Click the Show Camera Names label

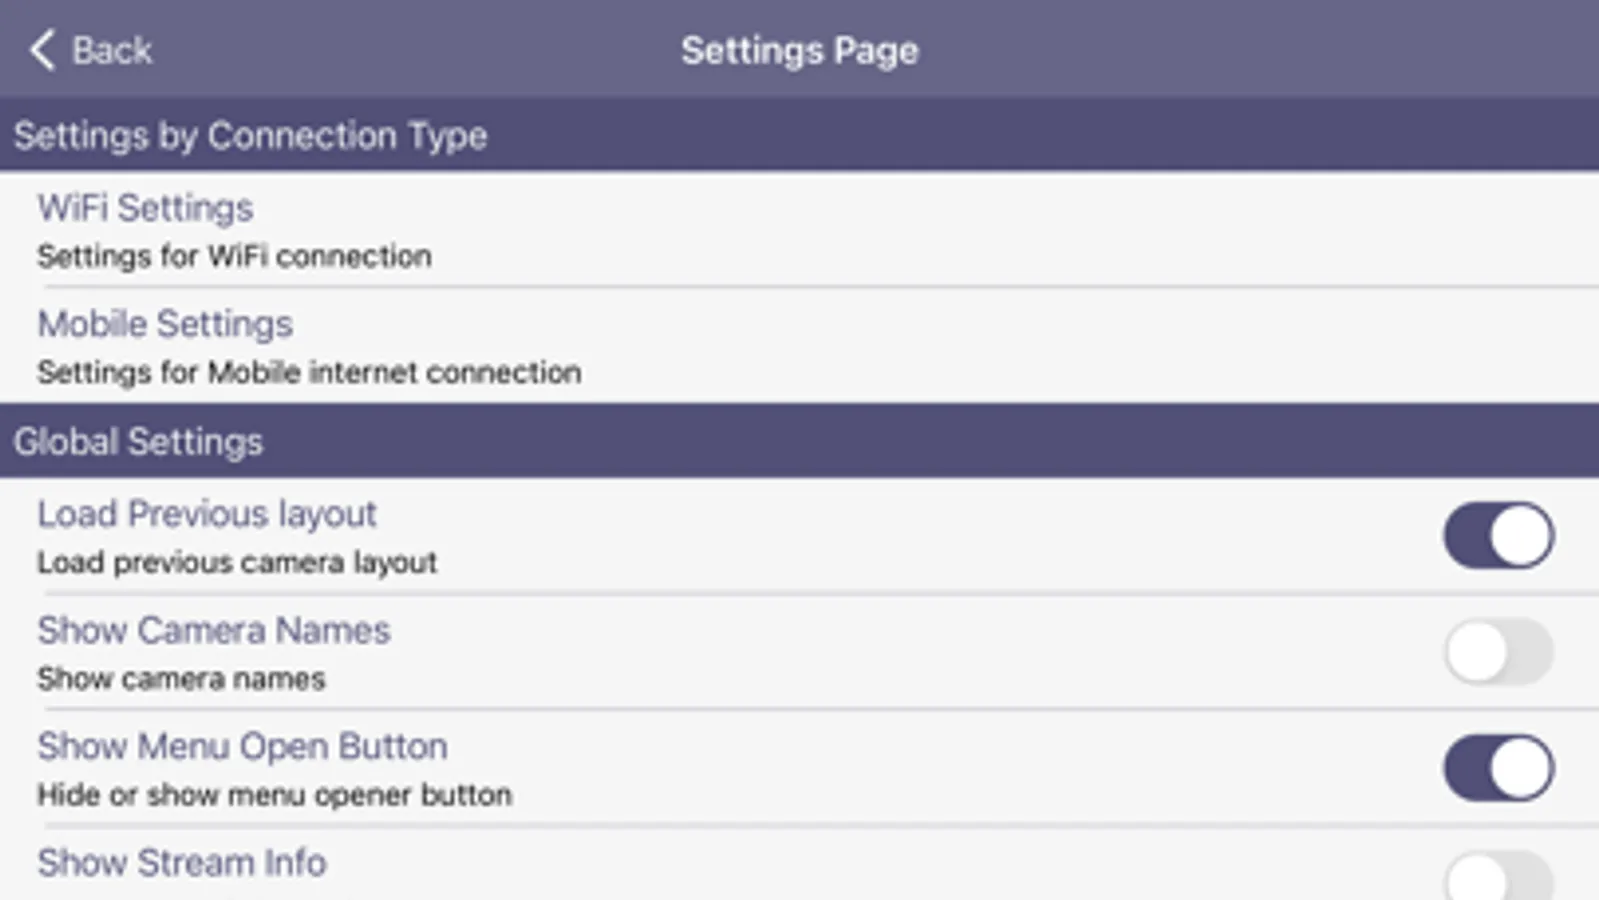pyautogui.click(x=214, y=630)
